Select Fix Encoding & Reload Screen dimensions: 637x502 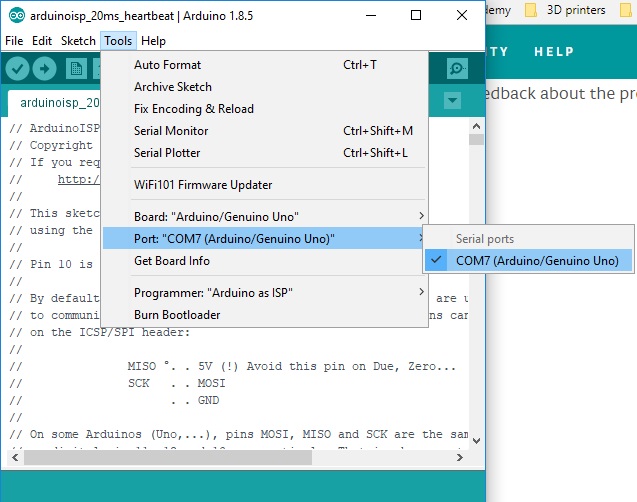(x=264, y=109)
